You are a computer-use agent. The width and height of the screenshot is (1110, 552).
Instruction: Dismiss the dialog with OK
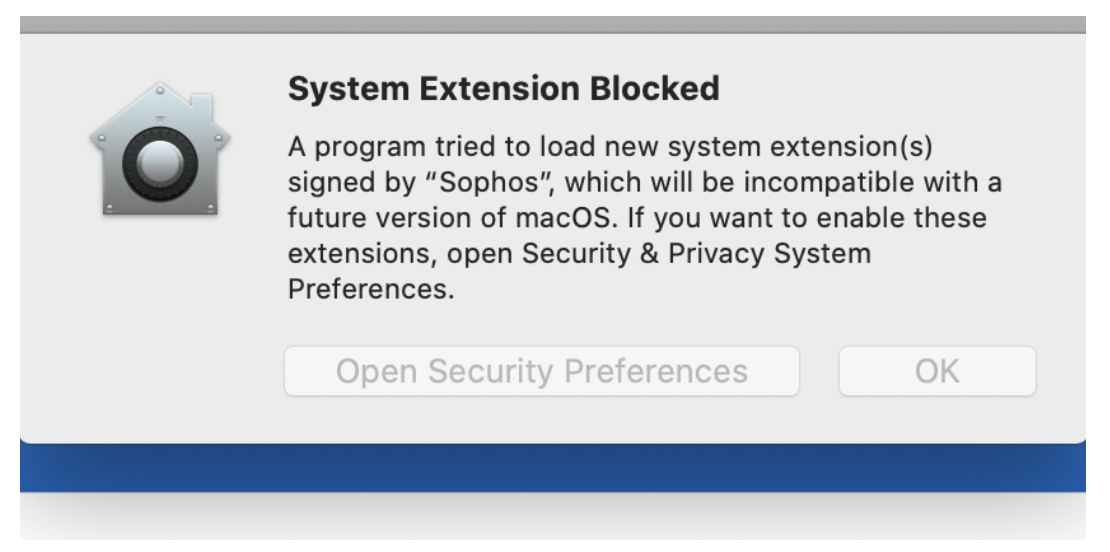tap(937, 372)
